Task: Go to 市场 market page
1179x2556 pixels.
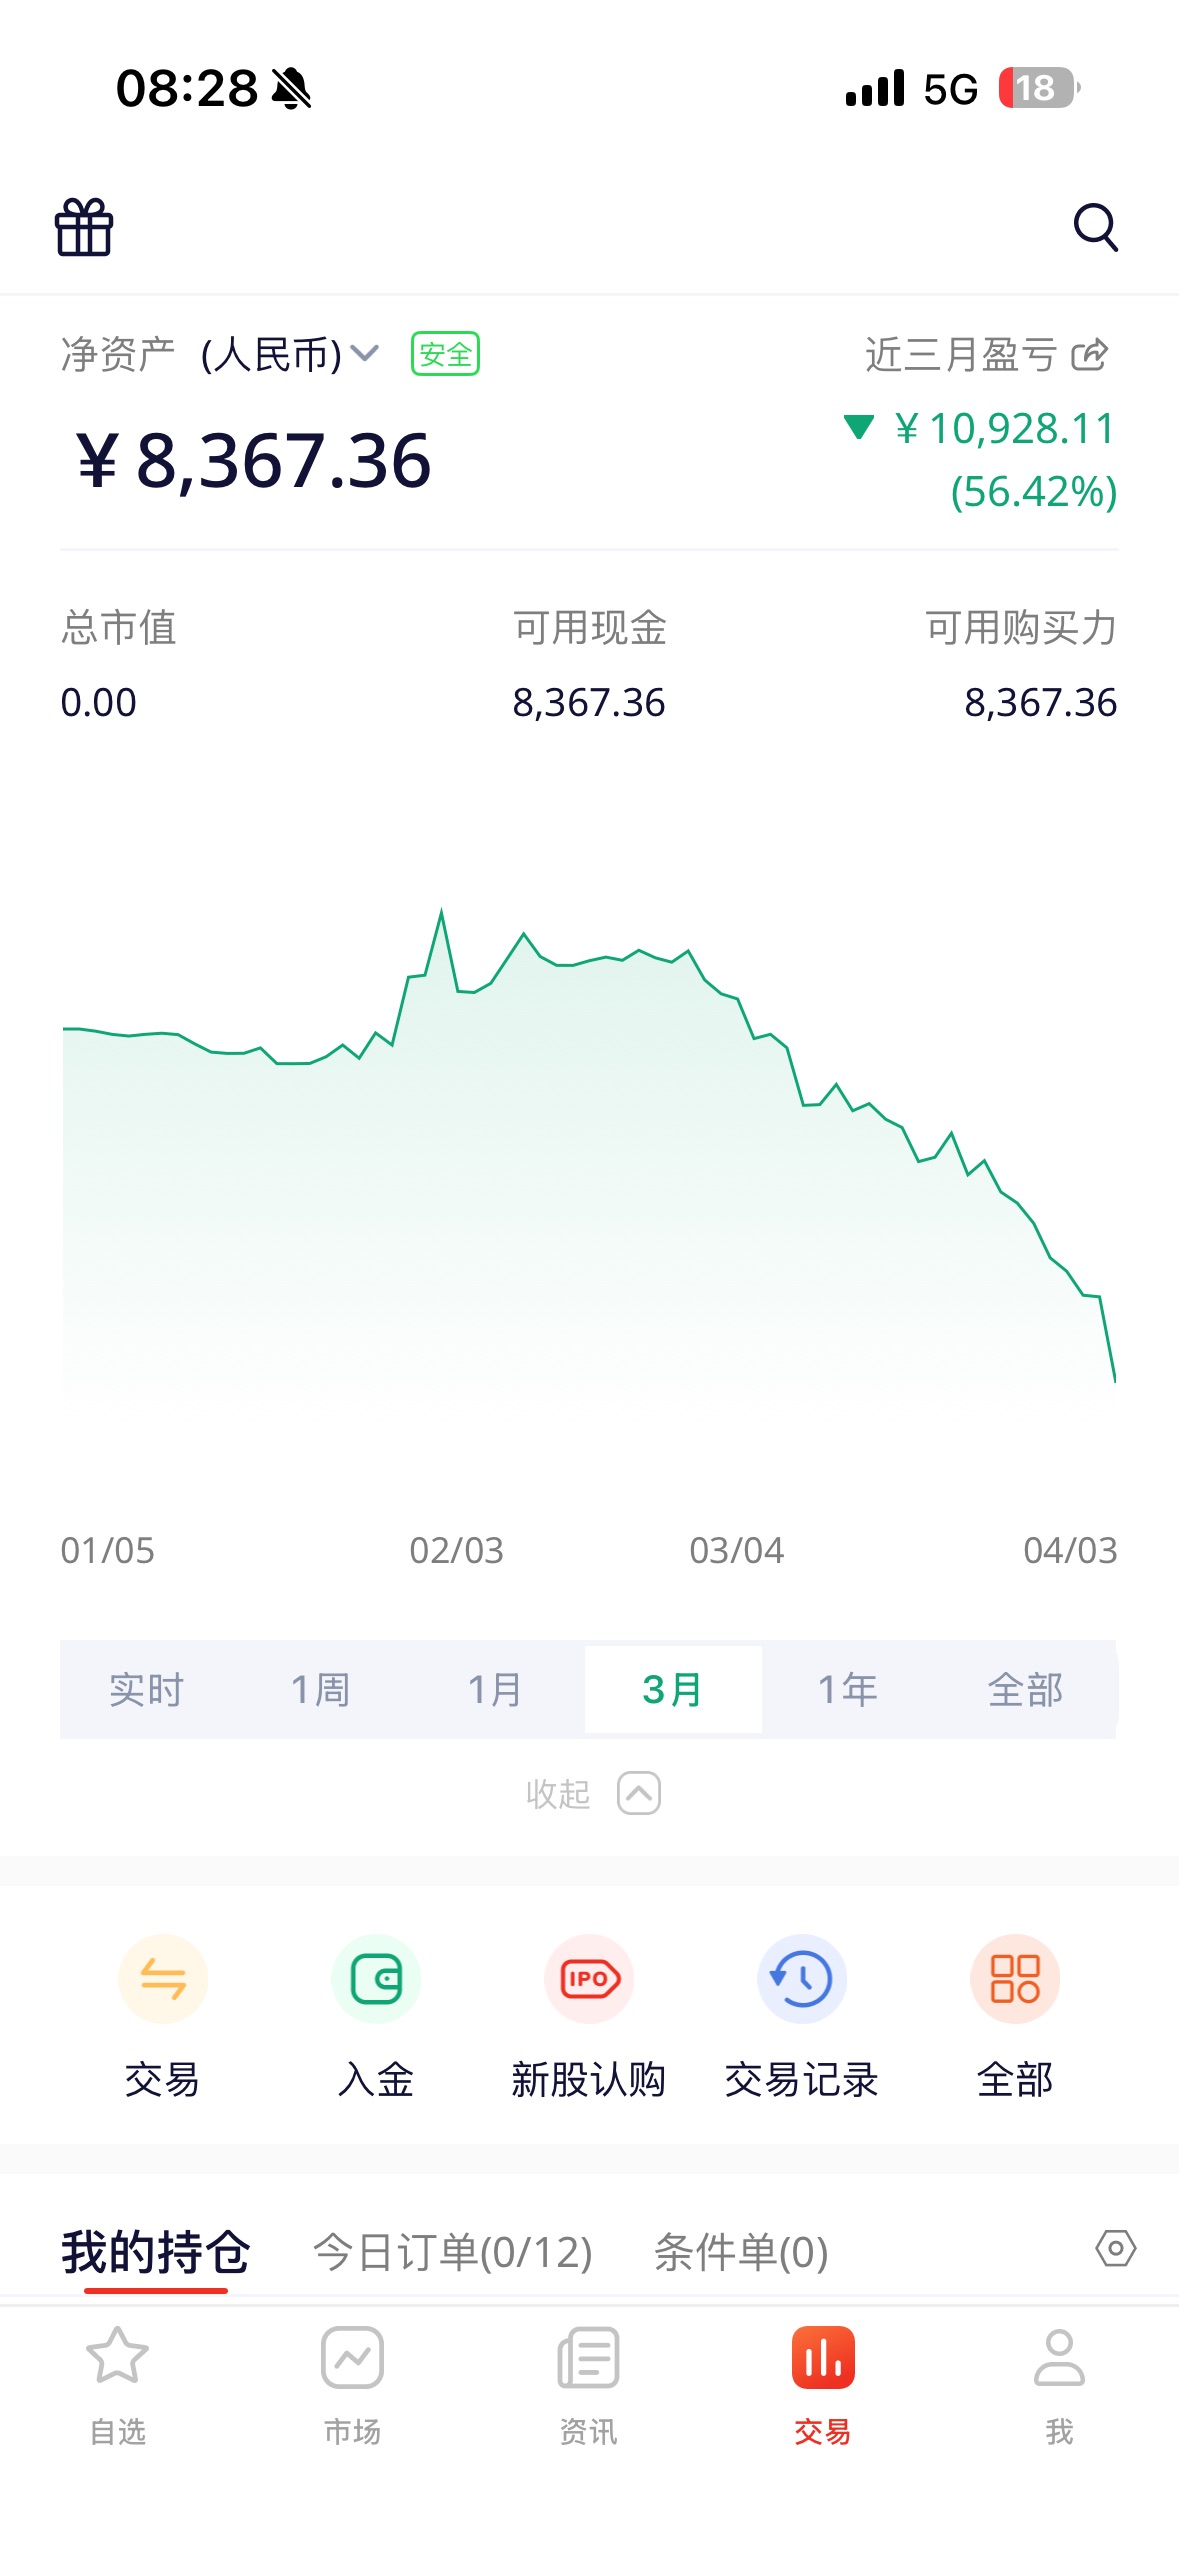Action: point(352,2386)
